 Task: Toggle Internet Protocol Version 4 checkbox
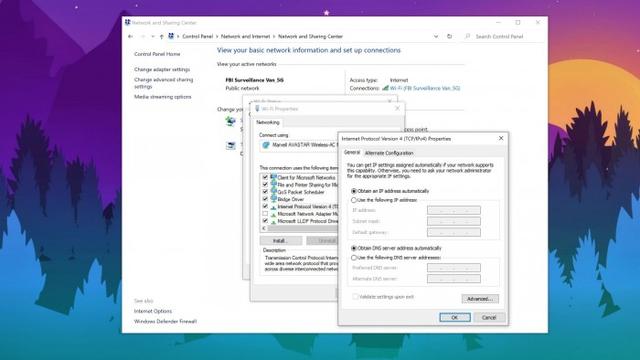click(x=265, y=207)
